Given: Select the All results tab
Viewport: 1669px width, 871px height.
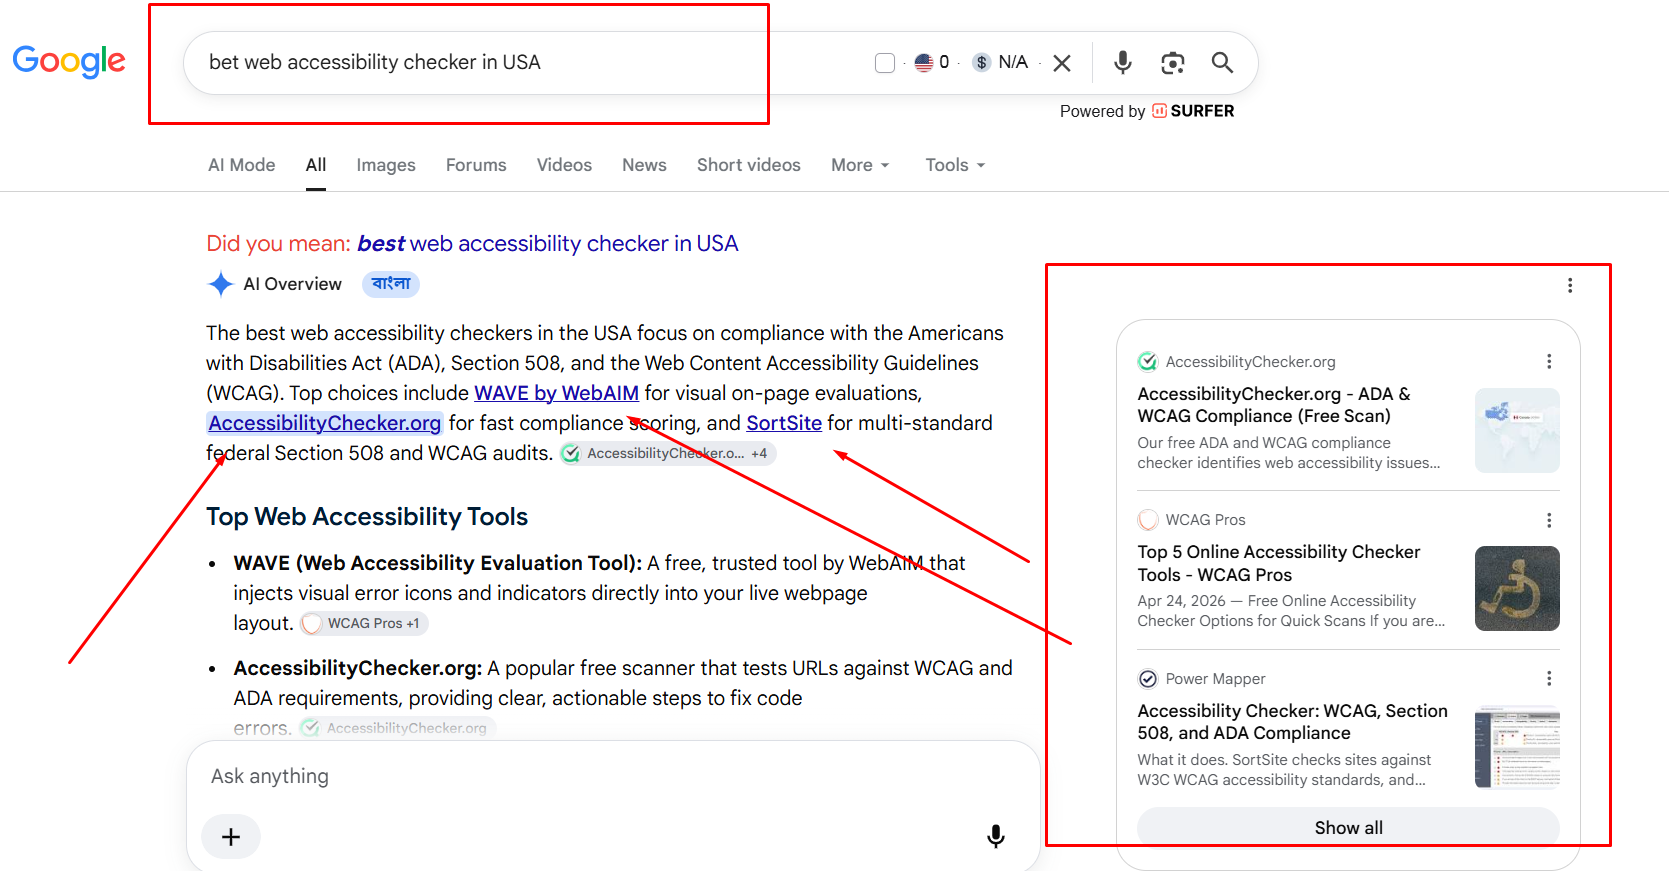Looking at the screenshot, I should tap(316, 165).
